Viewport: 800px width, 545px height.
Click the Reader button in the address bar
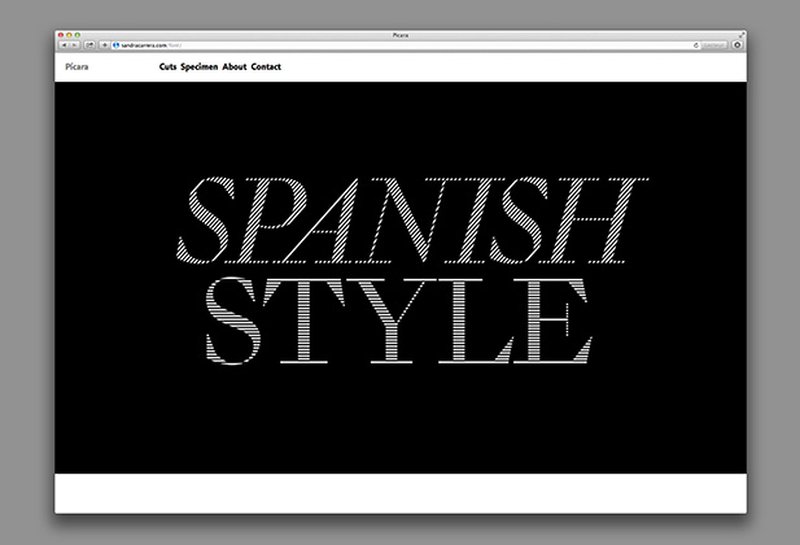point(713,45)
